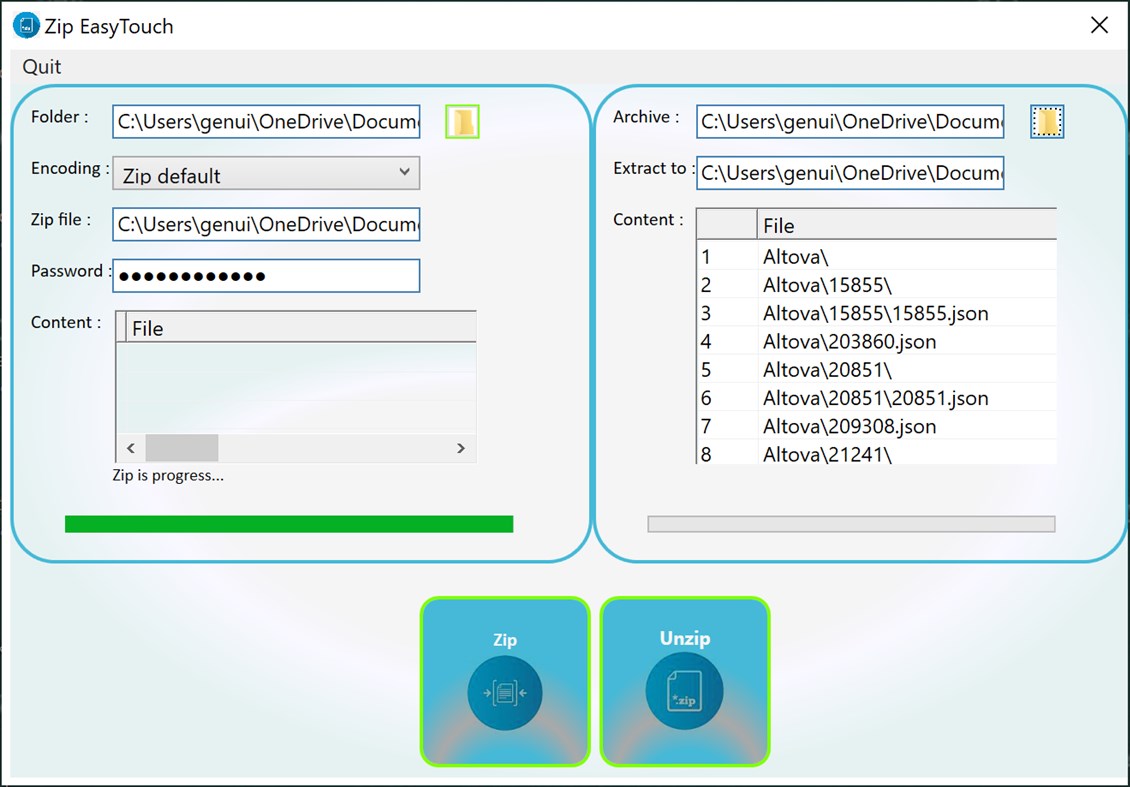1130x787 pixels.
Task: Browse for a folder to compress
Action: click(461, 121)
